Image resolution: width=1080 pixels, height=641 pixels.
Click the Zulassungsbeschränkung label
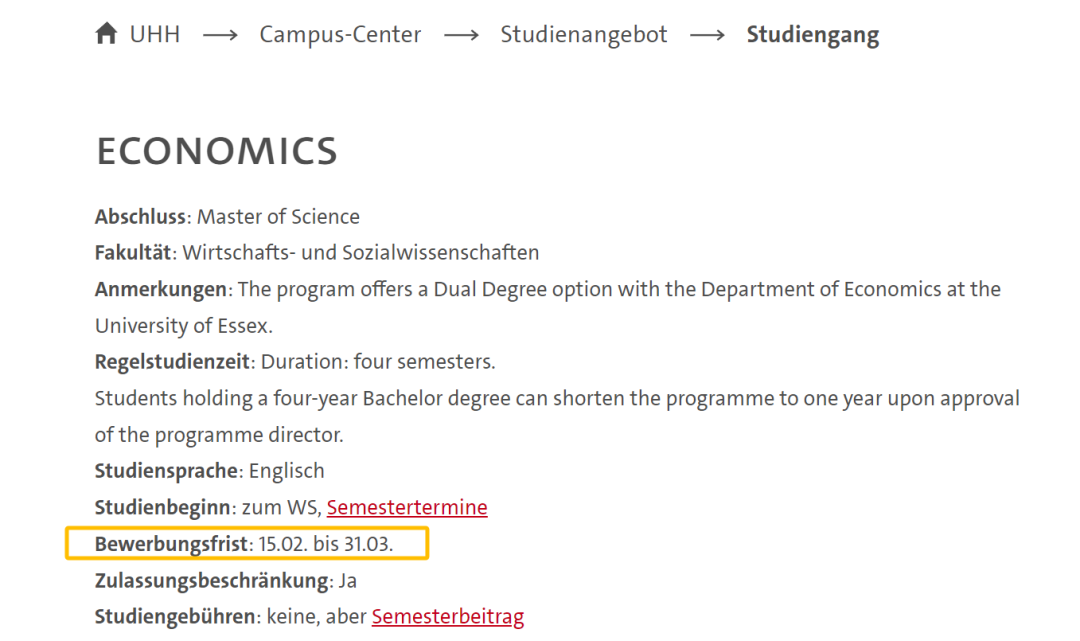[x=211, y=580]
